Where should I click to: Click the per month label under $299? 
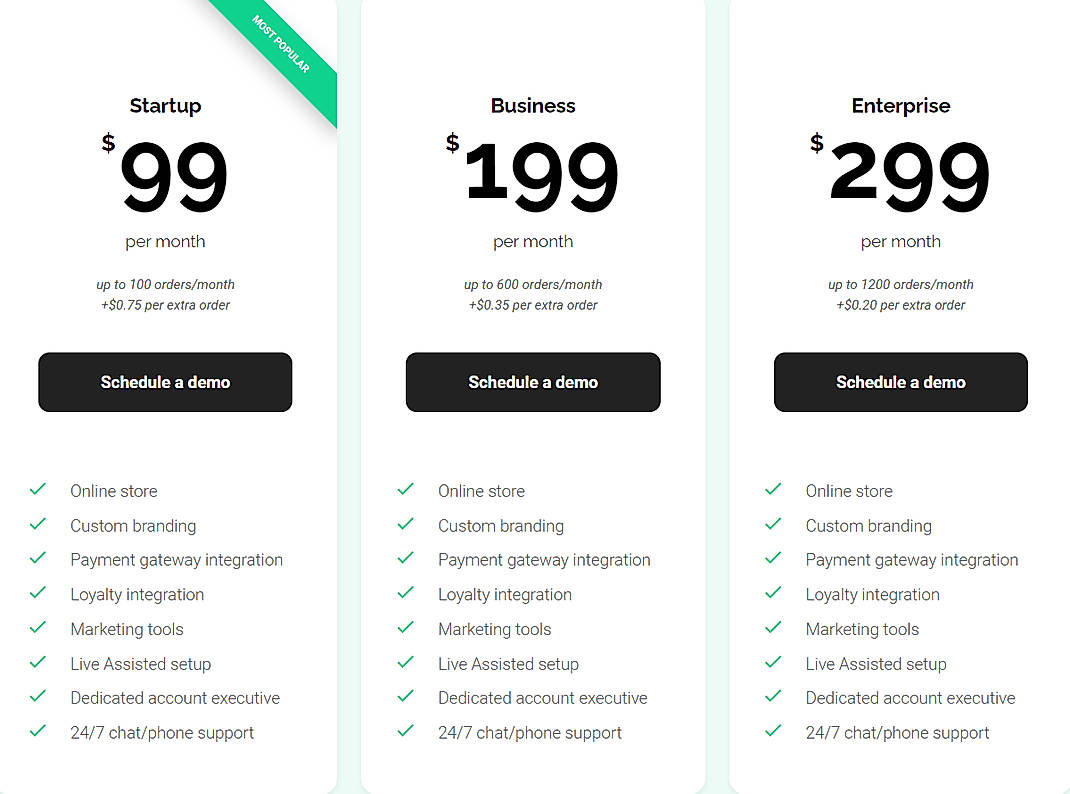click(900, 241)
